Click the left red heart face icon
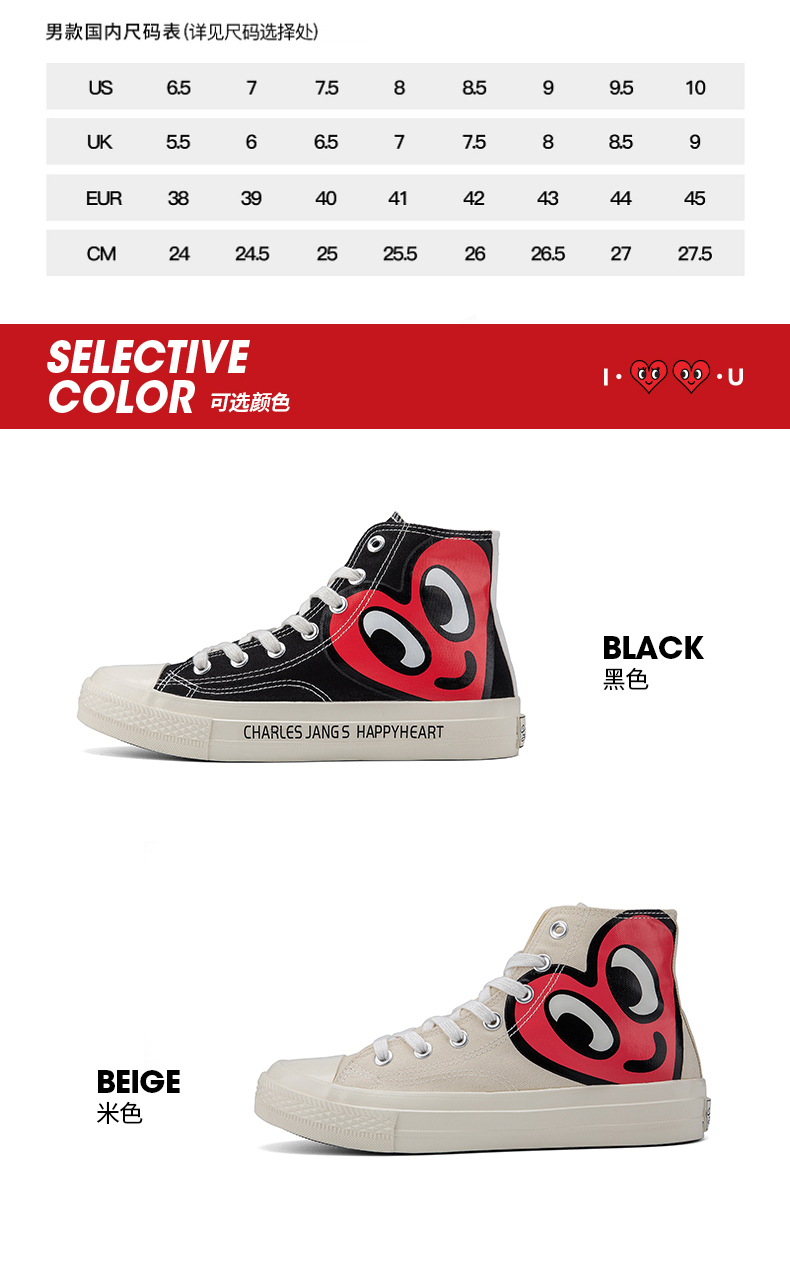 [x=649, y=377]
